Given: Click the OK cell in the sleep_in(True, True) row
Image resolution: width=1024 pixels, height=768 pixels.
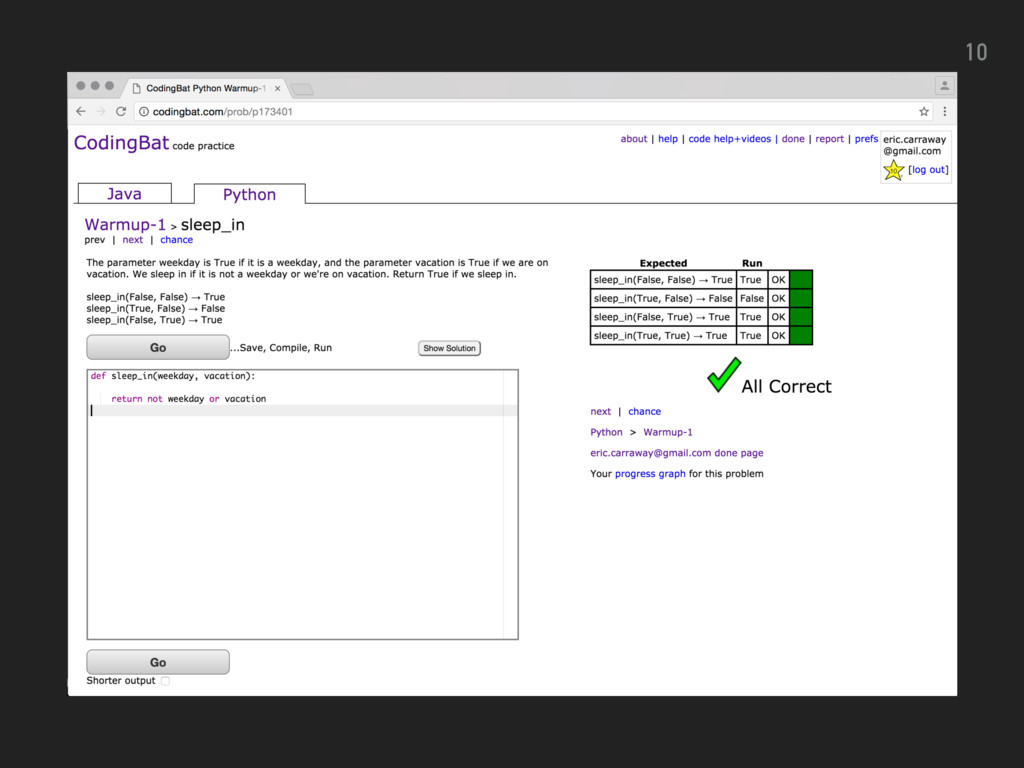Looking at the screenshot, I should point(778,336).
